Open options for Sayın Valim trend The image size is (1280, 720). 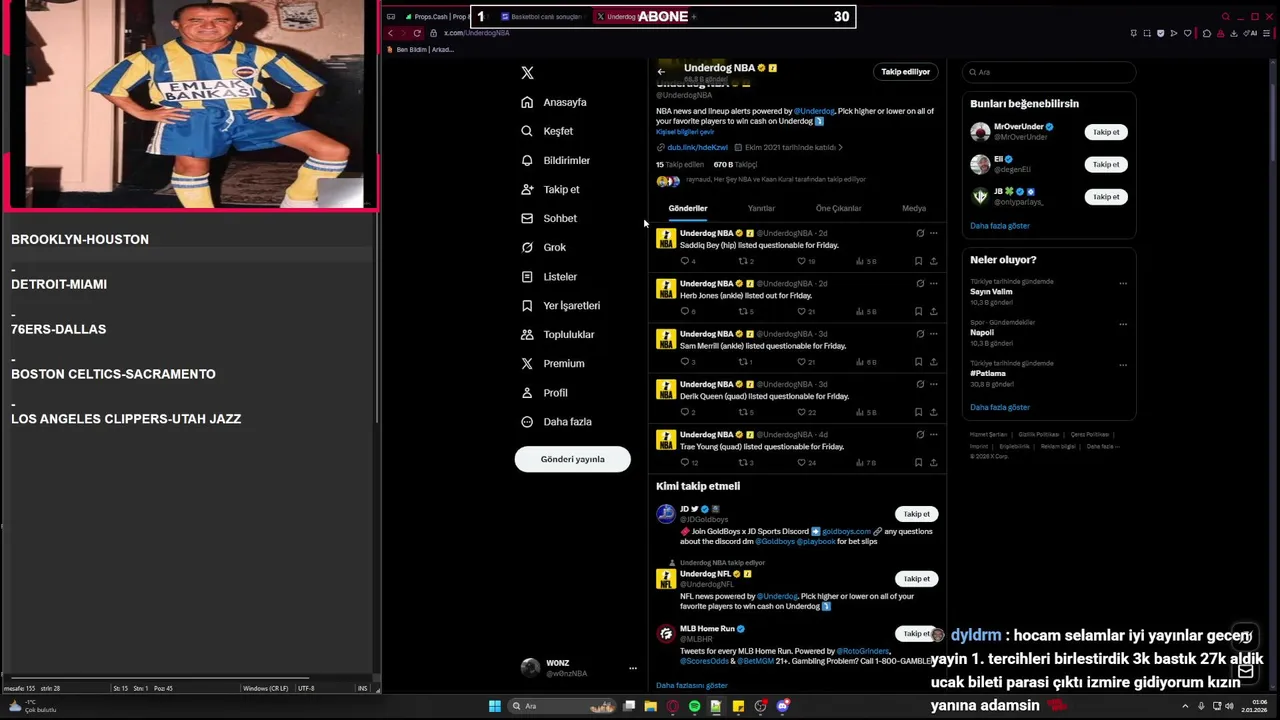point(1123,283)
